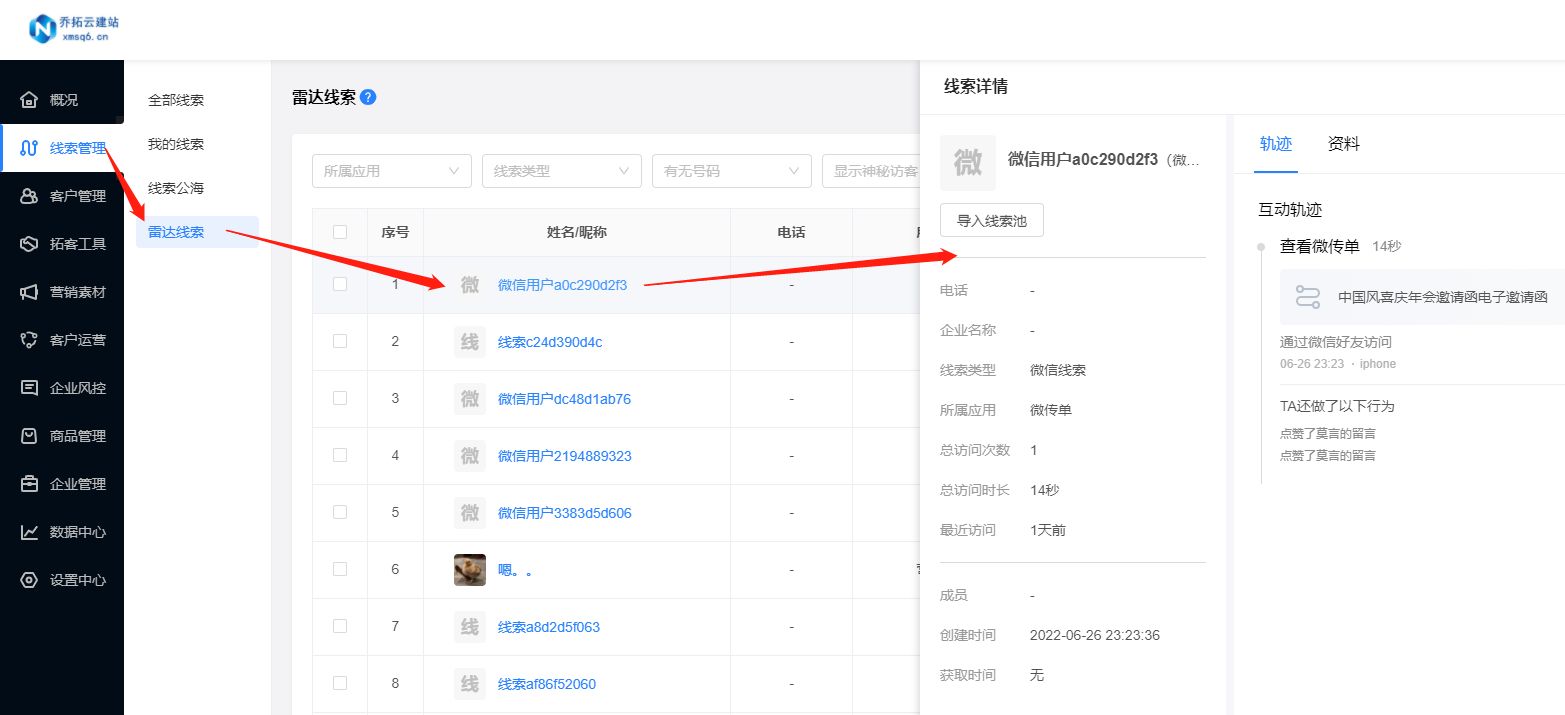Click the 姓名/昵称 column header

[x=577, y=232]
